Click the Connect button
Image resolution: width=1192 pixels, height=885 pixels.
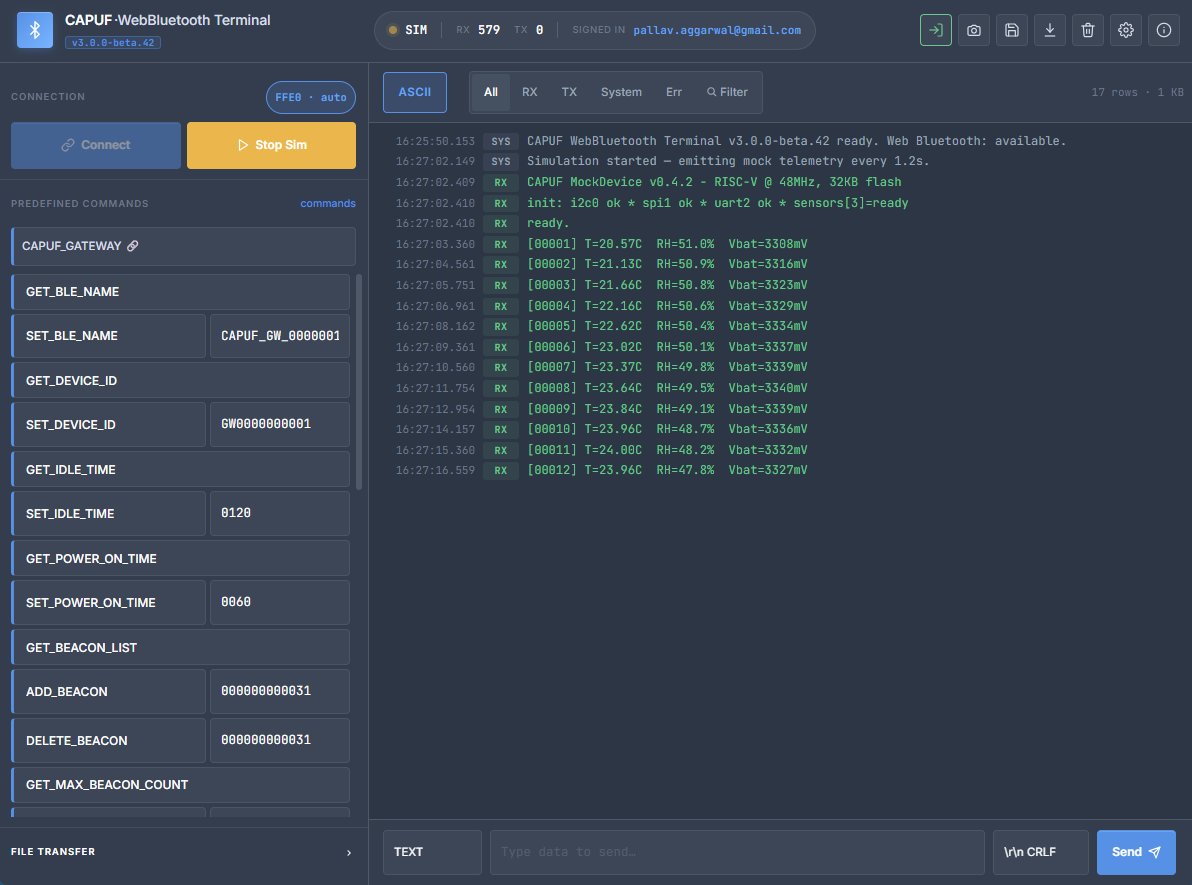coord(96,145)
